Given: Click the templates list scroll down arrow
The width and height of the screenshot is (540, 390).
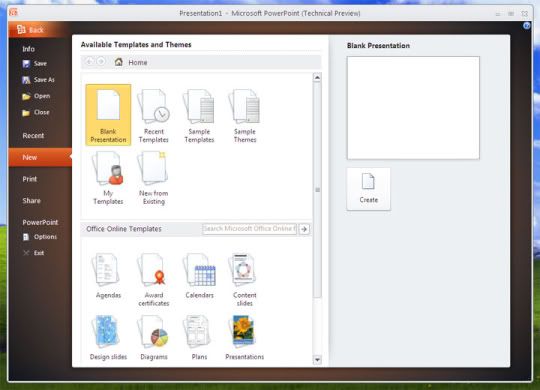Looking at the screenshot, I should (317, 360).
